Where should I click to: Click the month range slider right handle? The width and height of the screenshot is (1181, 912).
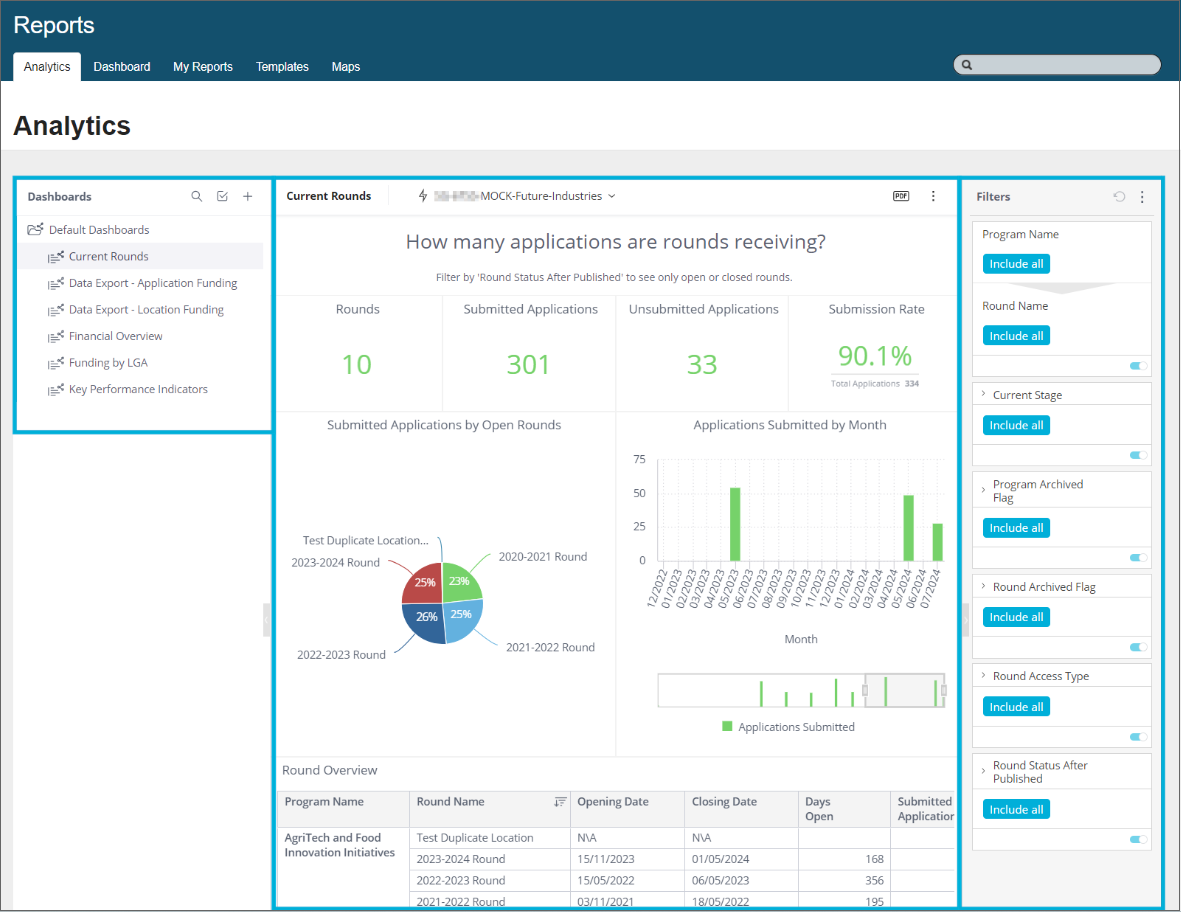[944, 690]
